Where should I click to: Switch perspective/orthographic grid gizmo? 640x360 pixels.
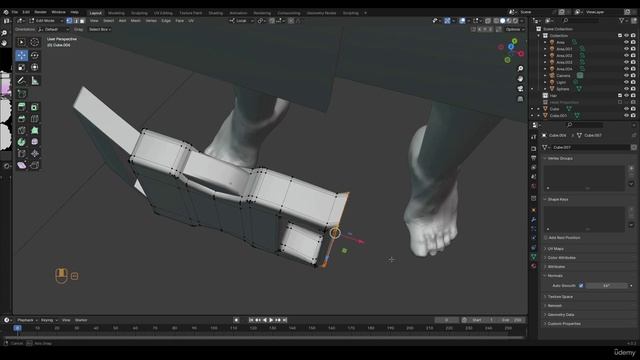(520, 99)
